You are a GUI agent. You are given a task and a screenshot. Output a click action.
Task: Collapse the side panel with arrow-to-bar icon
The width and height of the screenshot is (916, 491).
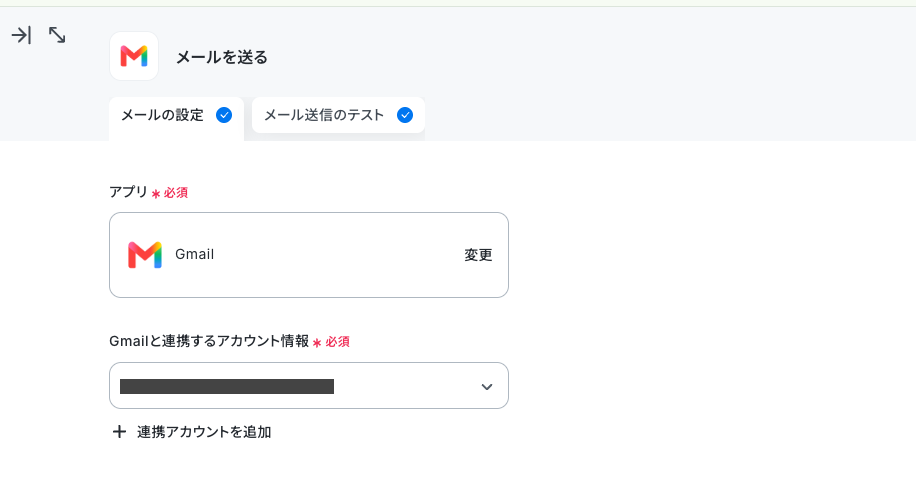21,35
